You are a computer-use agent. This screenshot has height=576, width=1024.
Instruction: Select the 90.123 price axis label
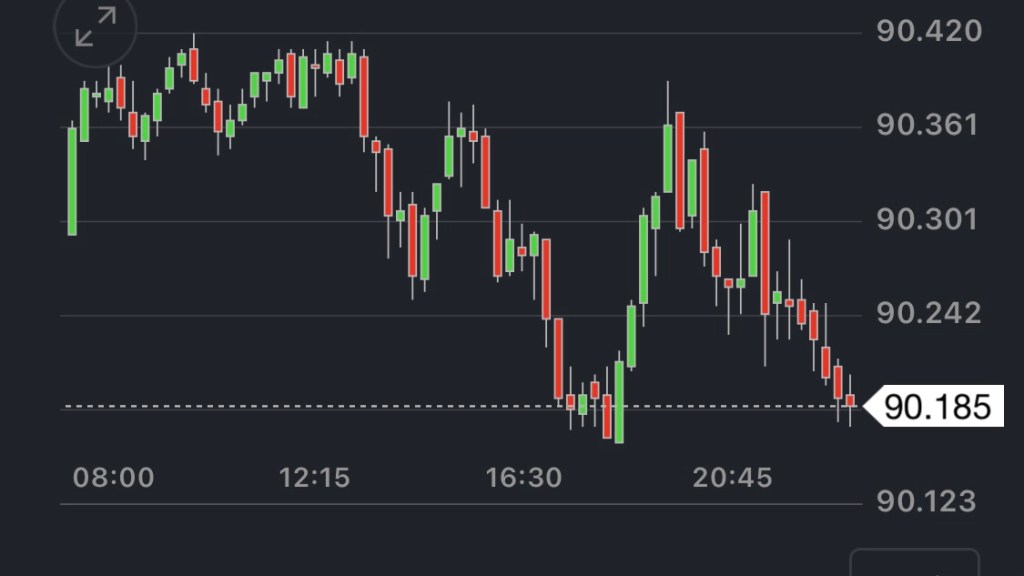click(x=928, y=501)
